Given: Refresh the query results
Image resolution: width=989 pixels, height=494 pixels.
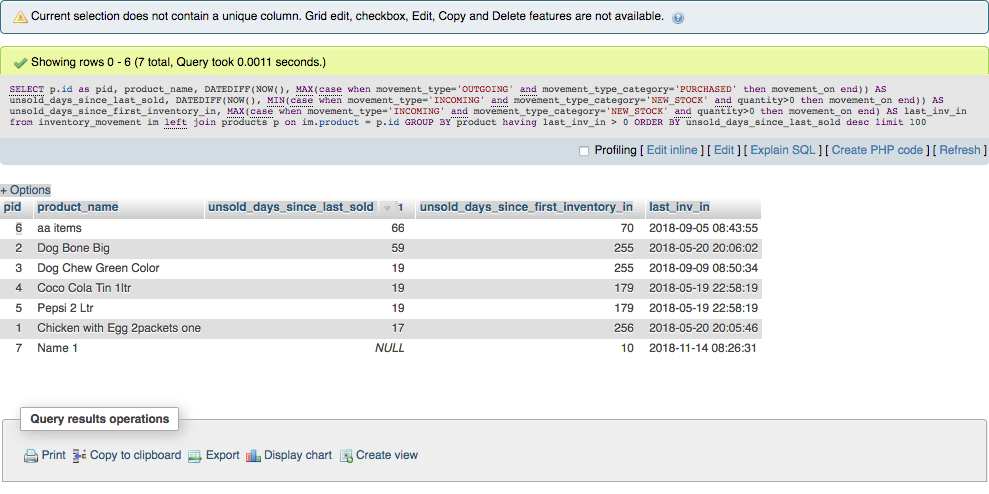Looking at the screenshot, I should 959,150.
